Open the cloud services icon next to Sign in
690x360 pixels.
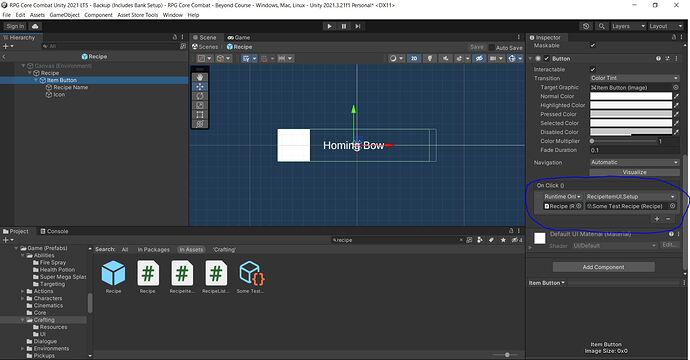point(35,26)
